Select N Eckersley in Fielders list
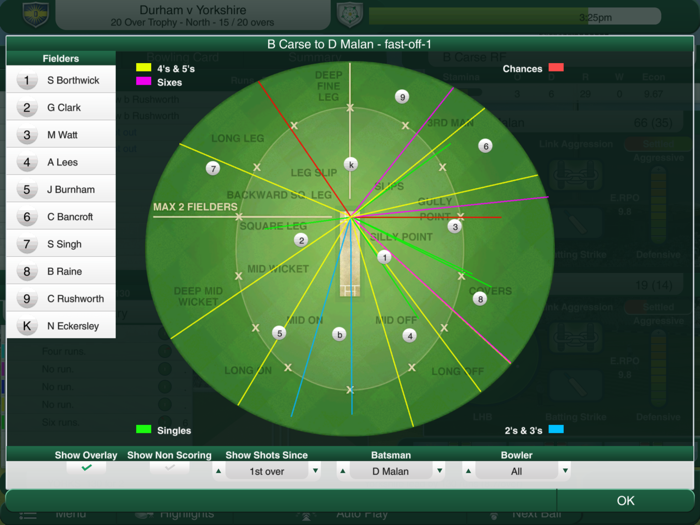 pyautogui.click(x=61, y=326)
